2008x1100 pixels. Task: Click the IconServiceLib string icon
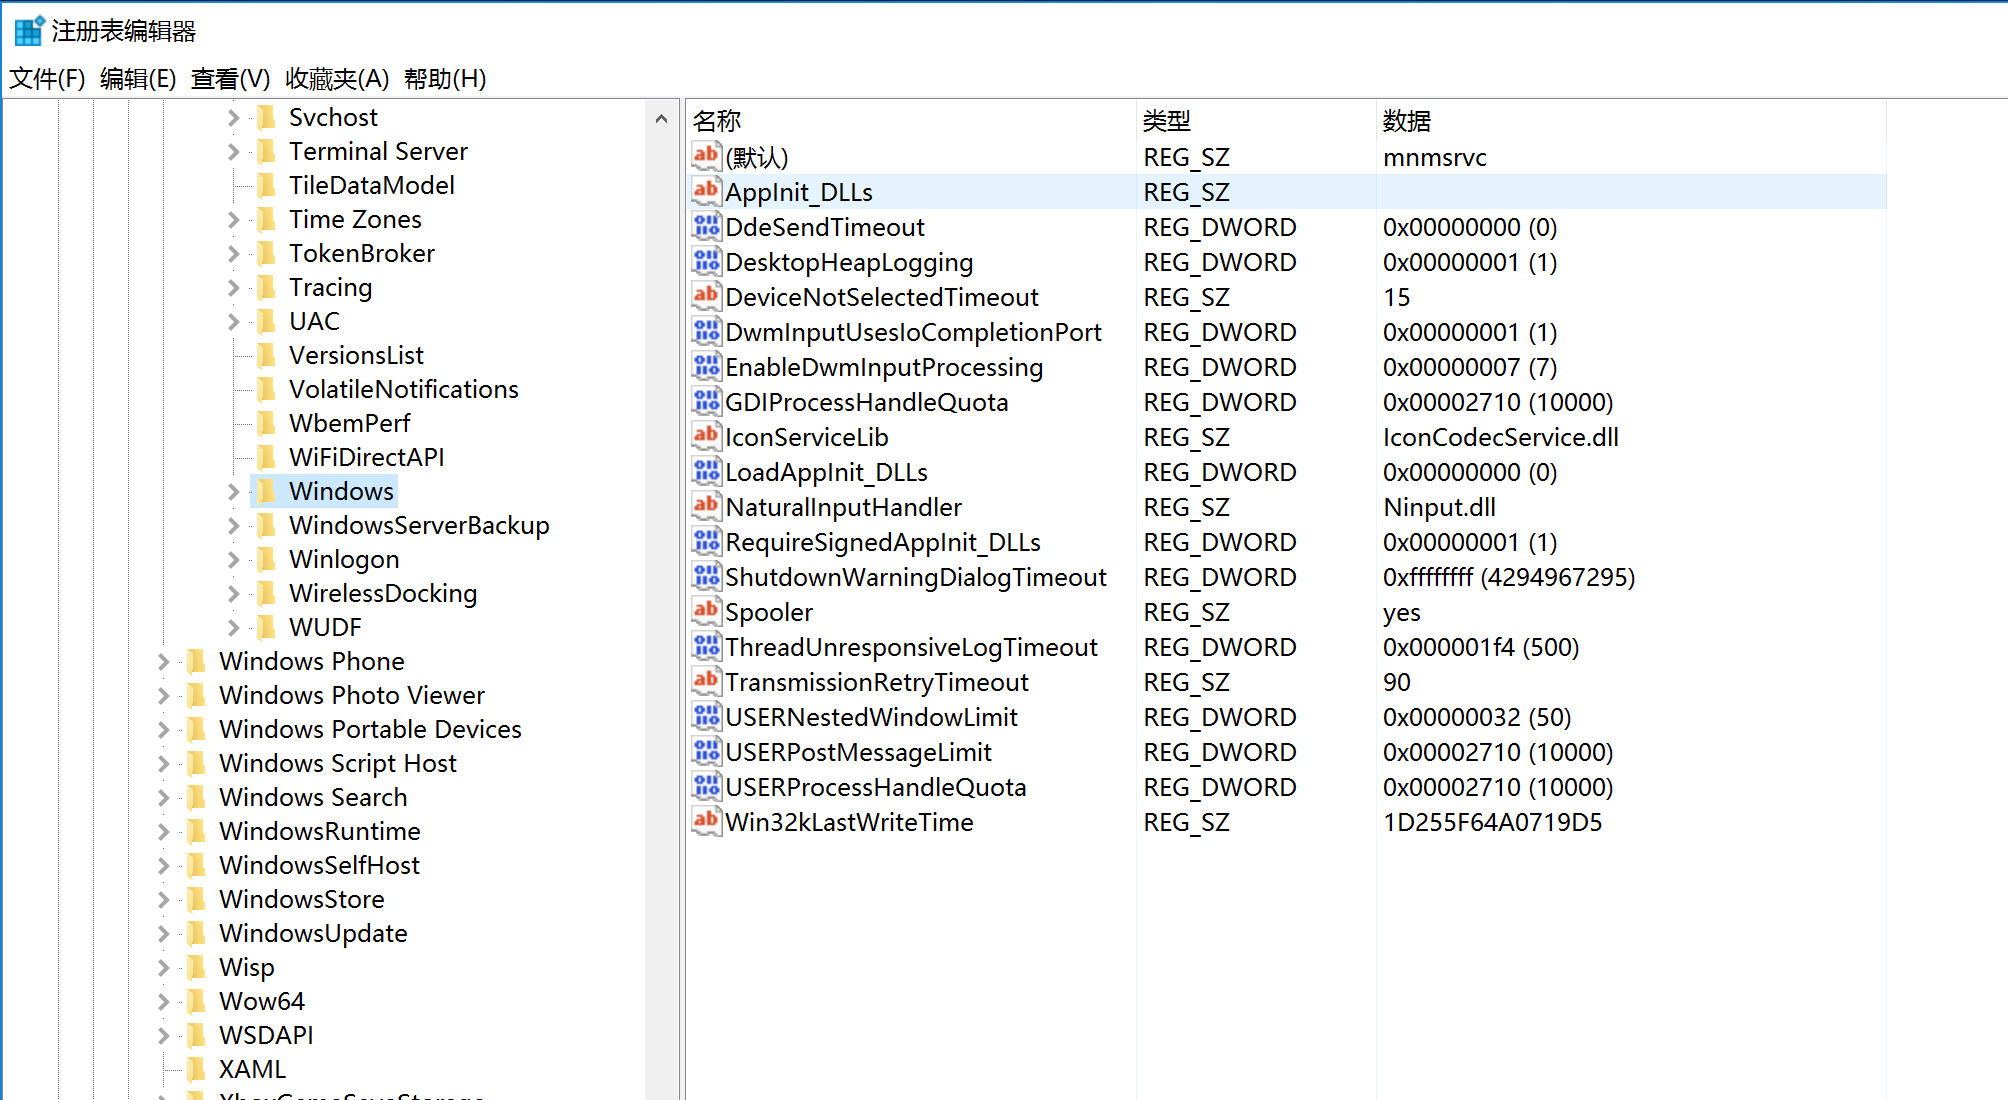[x=706, y=436]
